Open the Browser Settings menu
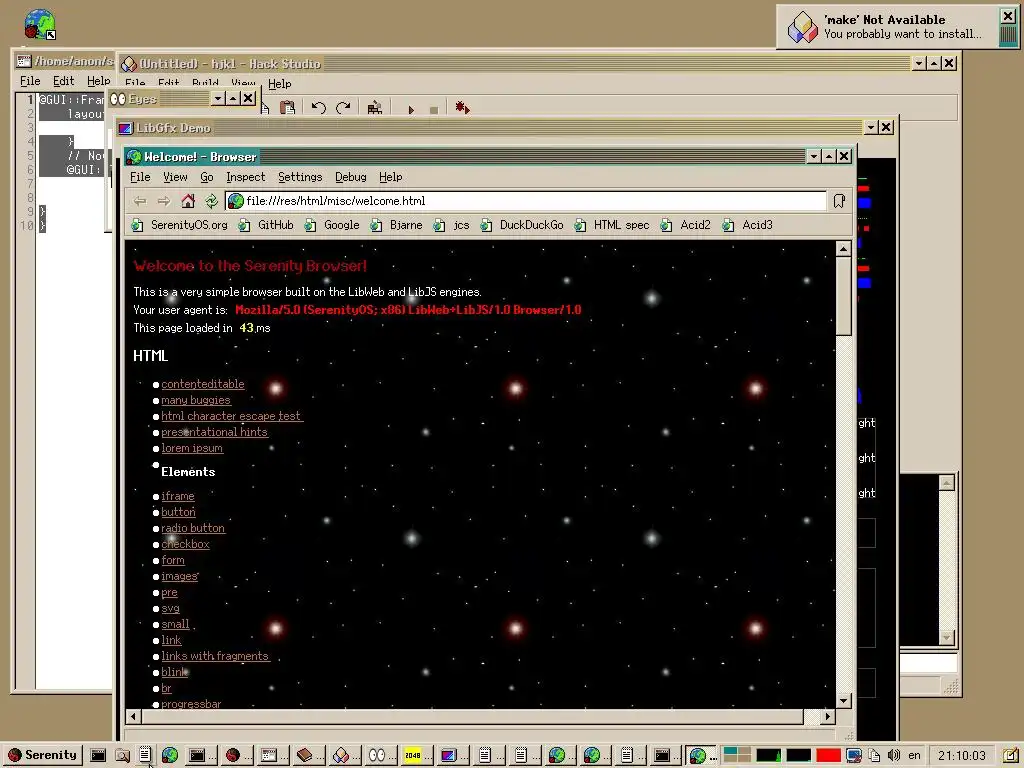This screenshot has width=1024, height=768. [x=300, y=177]
